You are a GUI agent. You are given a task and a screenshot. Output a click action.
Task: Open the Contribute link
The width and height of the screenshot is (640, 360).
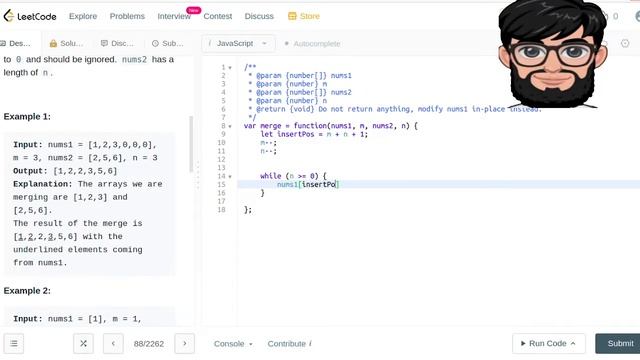289,344
